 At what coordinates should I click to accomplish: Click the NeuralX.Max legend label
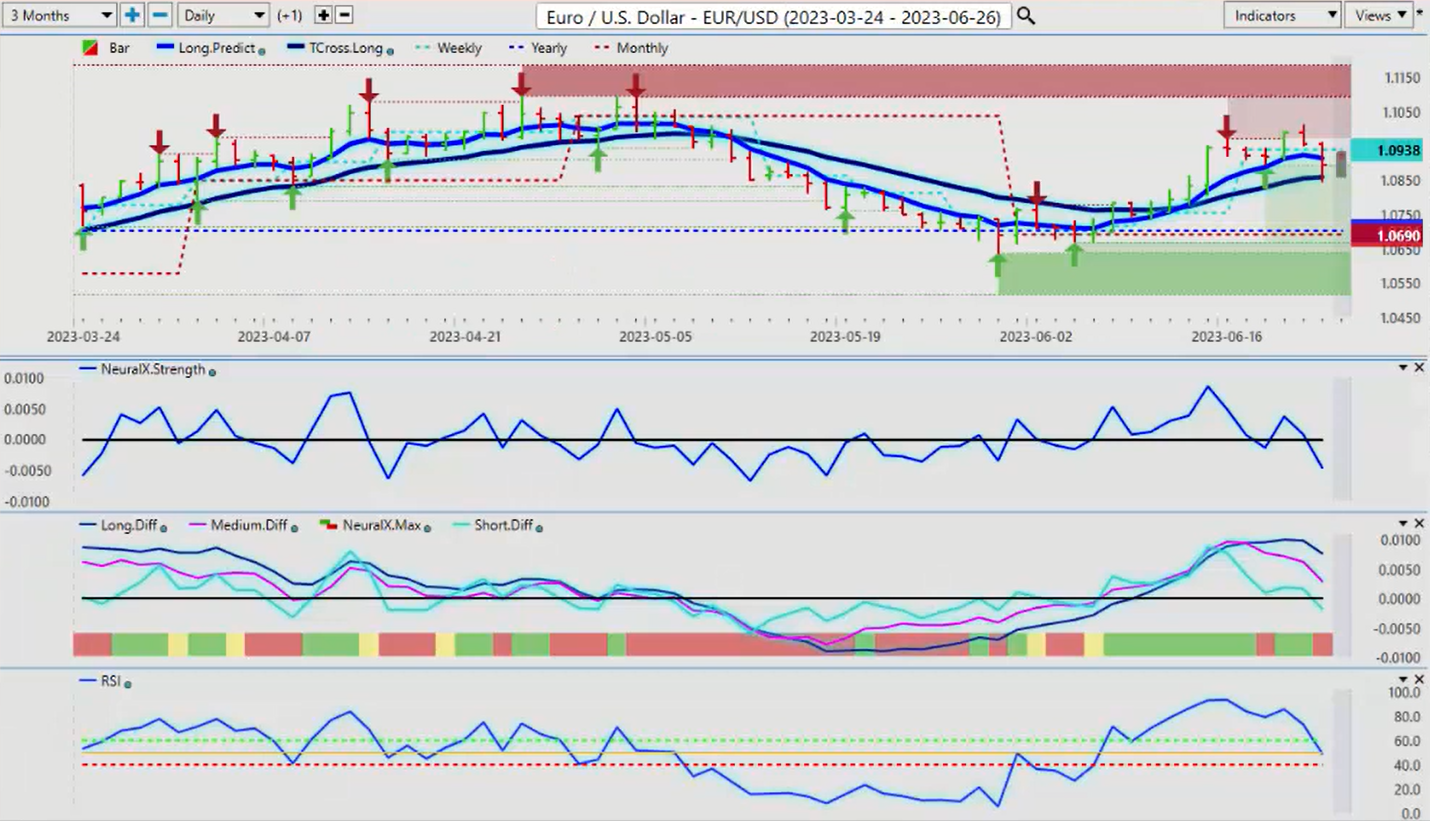tap(380, 525)
